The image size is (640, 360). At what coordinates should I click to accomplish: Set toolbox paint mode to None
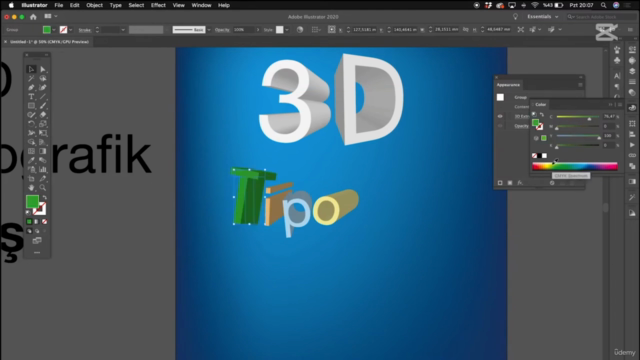44,222
